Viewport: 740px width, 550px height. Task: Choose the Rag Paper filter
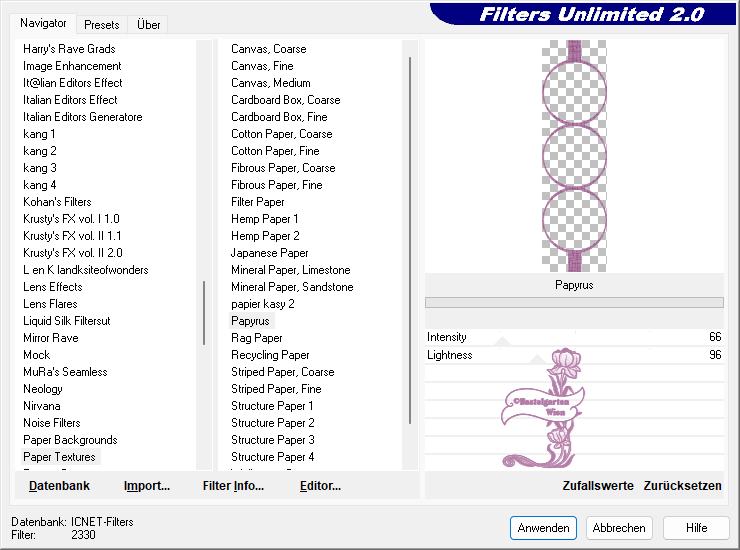point(257,338)
